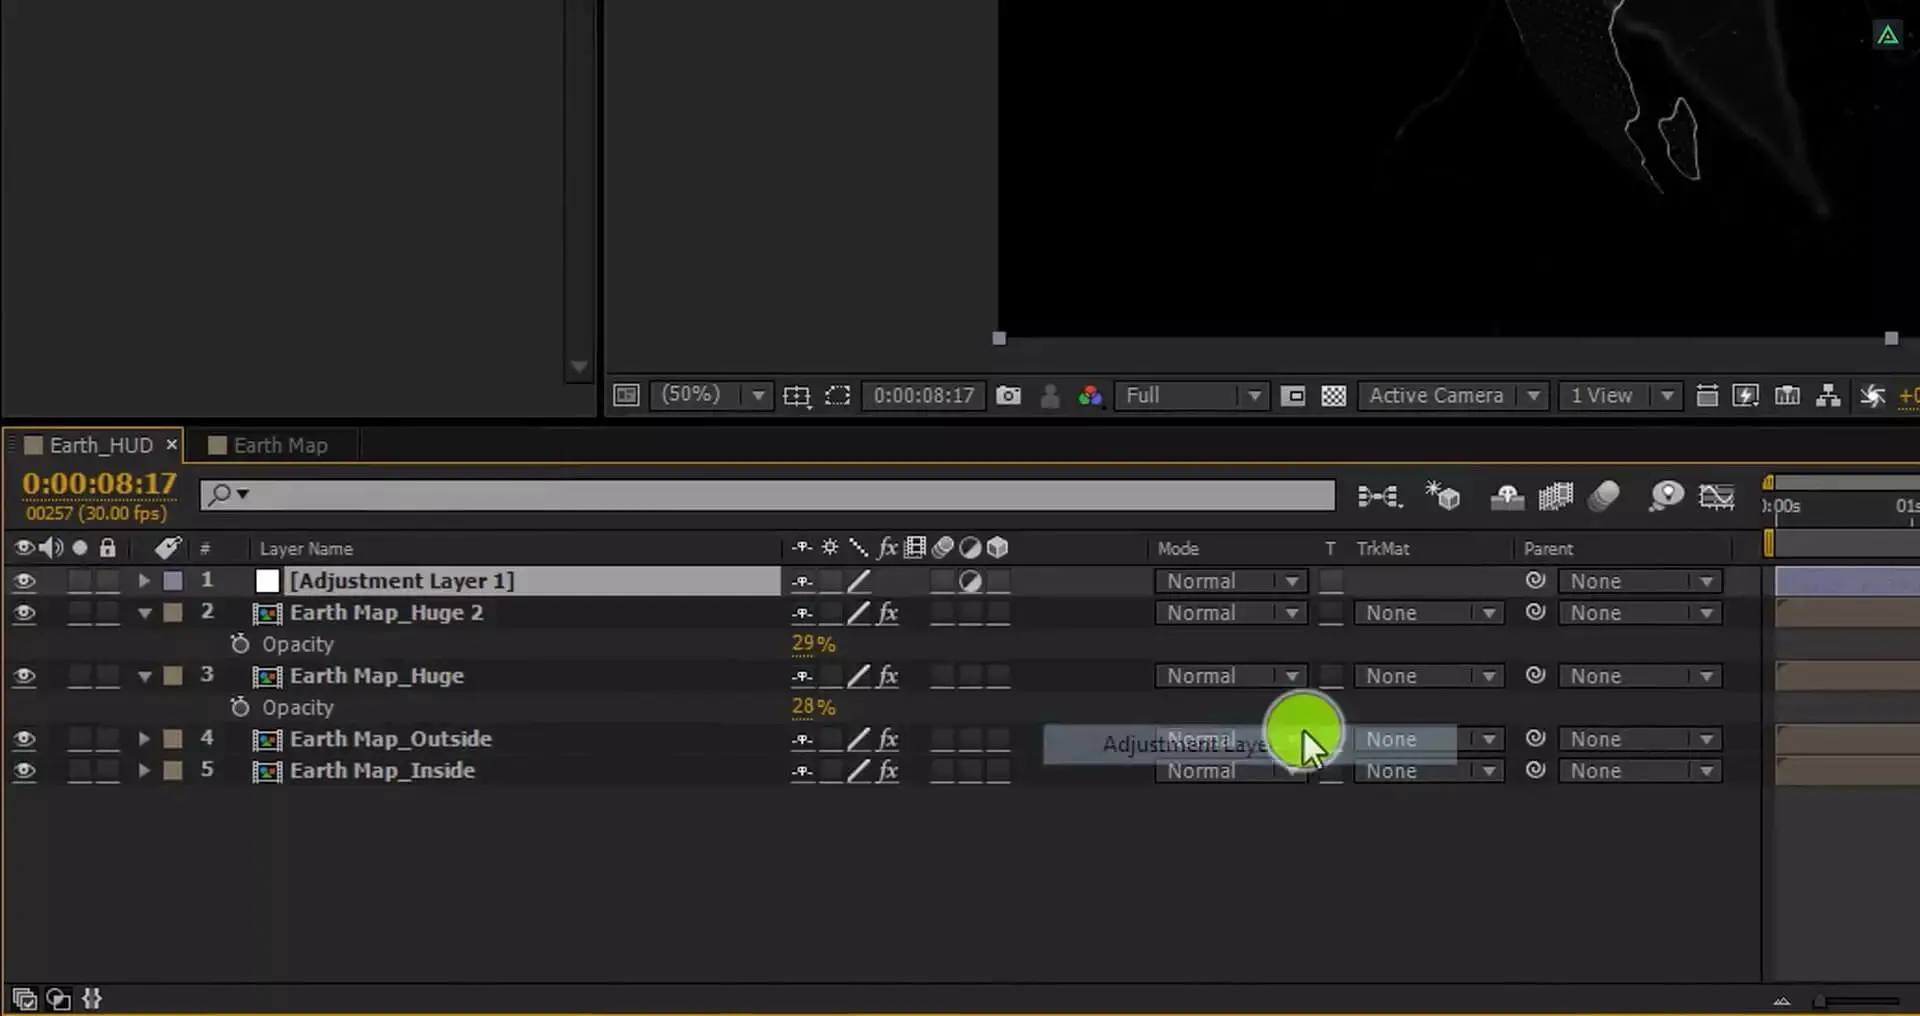Click the Take Snapshot camera icon
The image size is (1920, 1016).
[x=1008, y=396]
